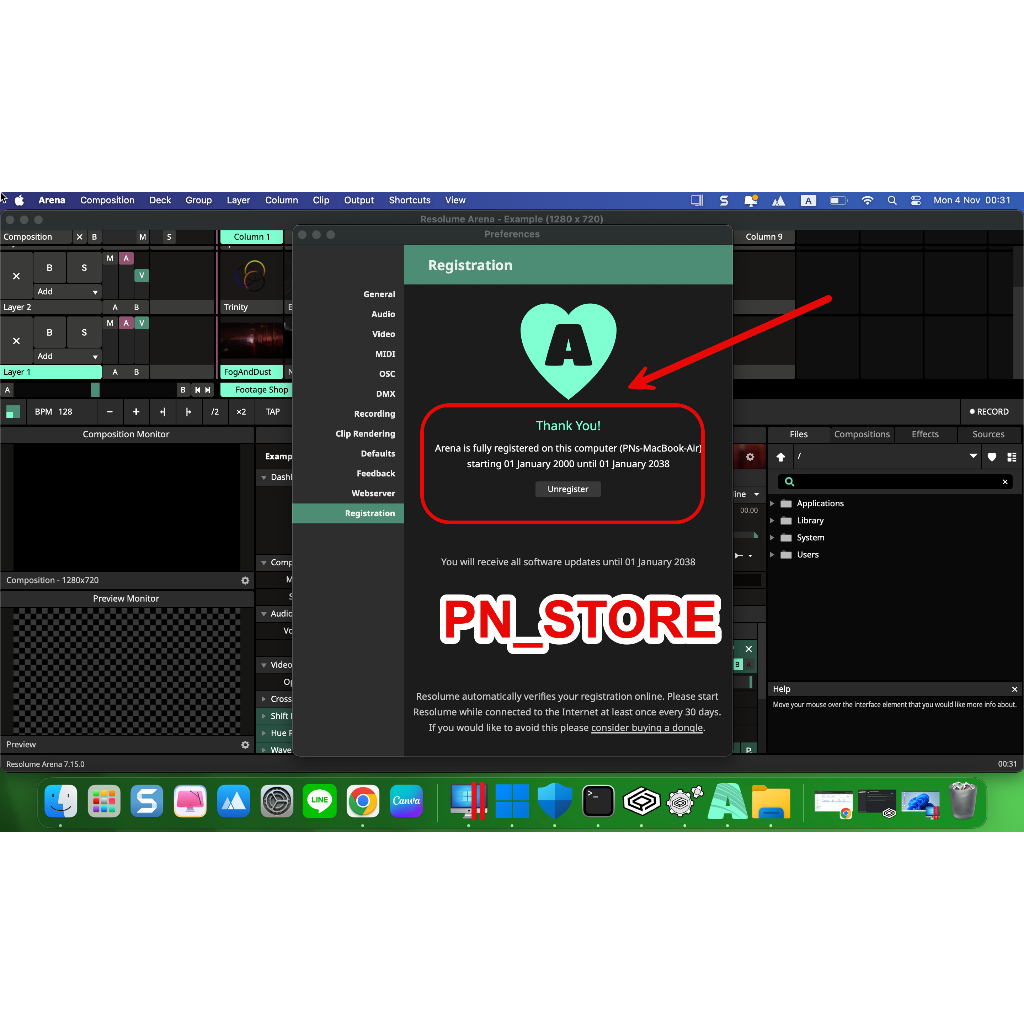Expand Applications folder
The height and width of the screenshot is (1024, 1024).
(772, 504)
